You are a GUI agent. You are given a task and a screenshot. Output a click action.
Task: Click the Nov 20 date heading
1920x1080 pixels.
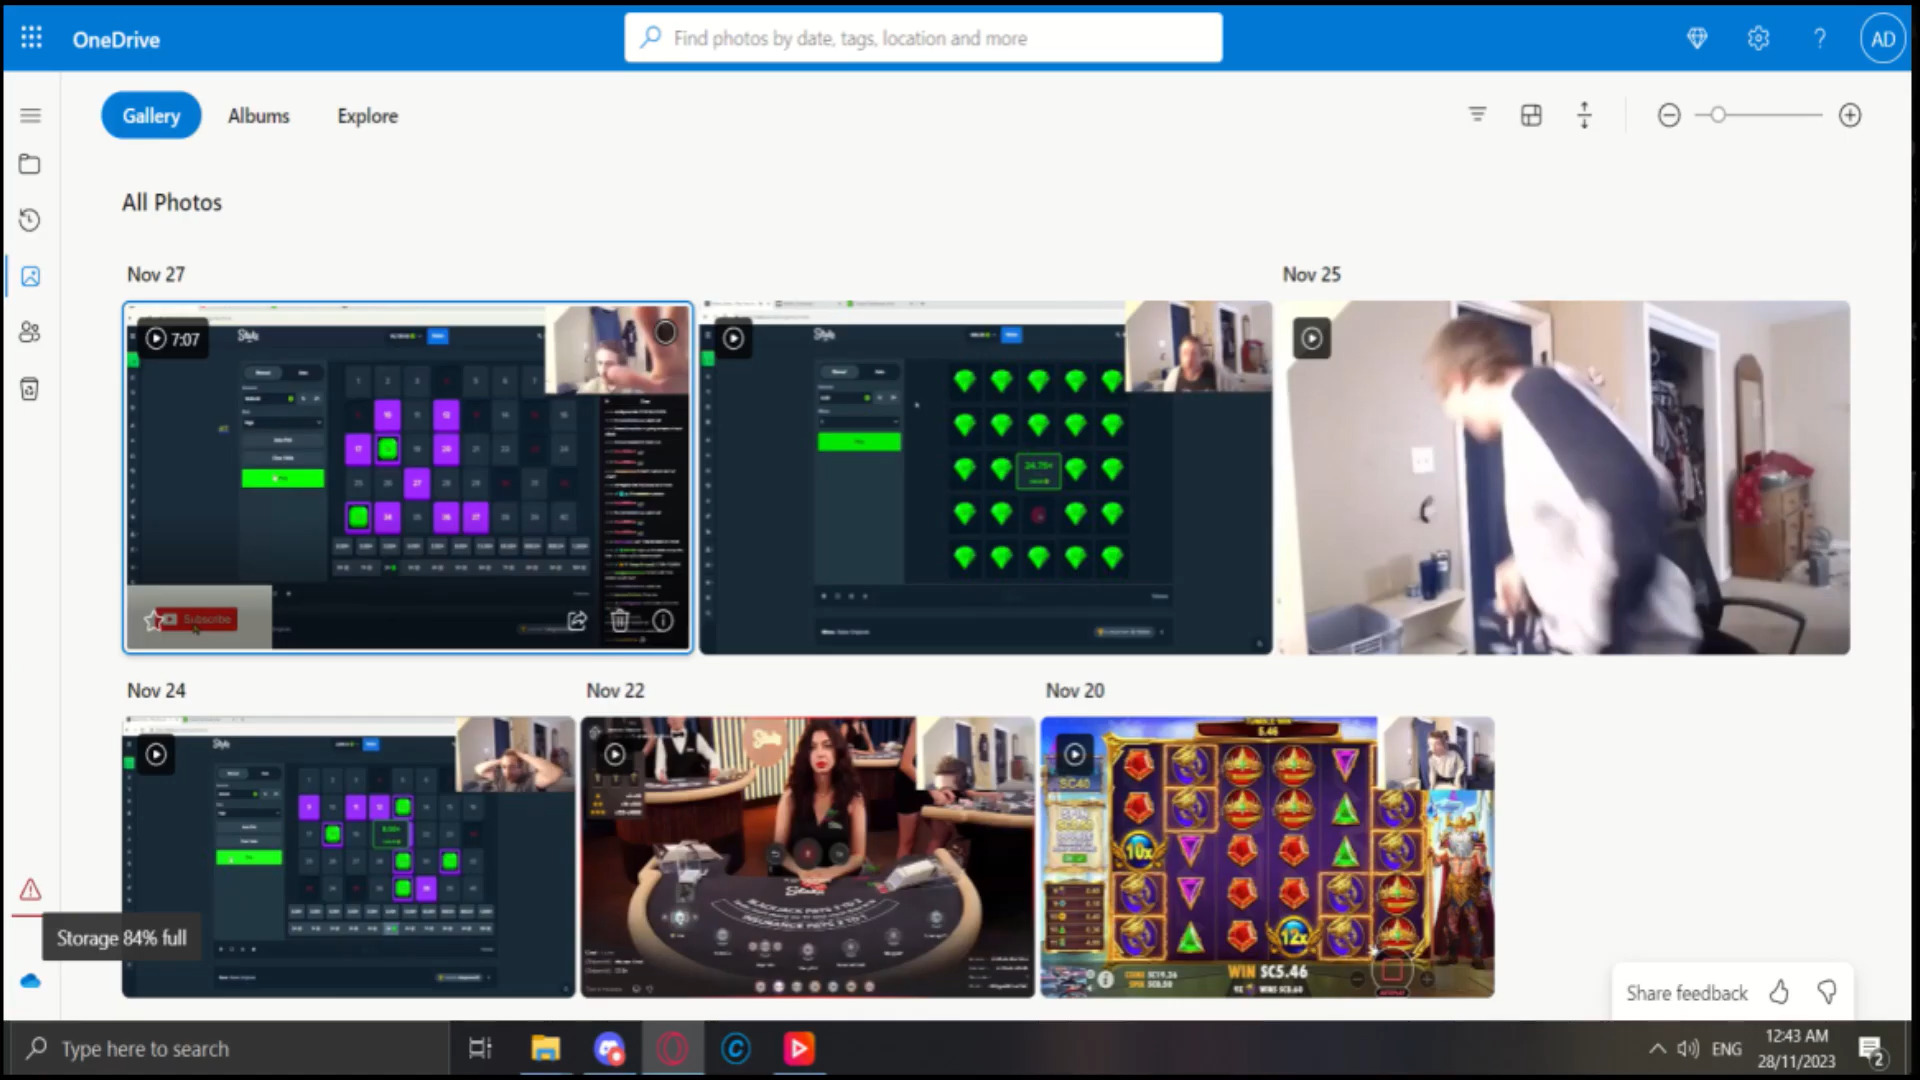(x=1075, y=690)
